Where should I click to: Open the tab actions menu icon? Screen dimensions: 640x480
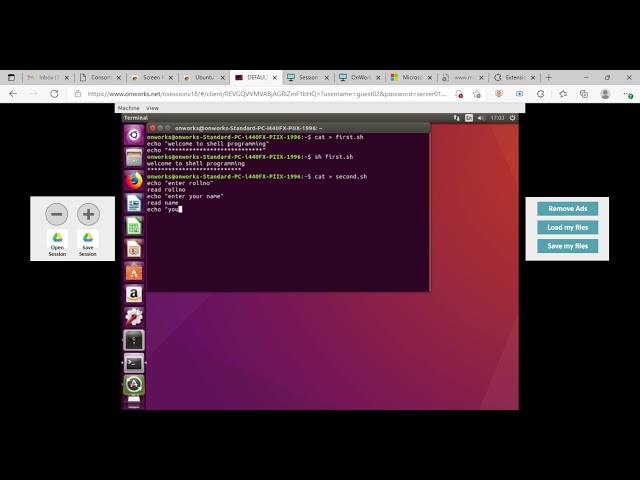click(x=11, y=77)
